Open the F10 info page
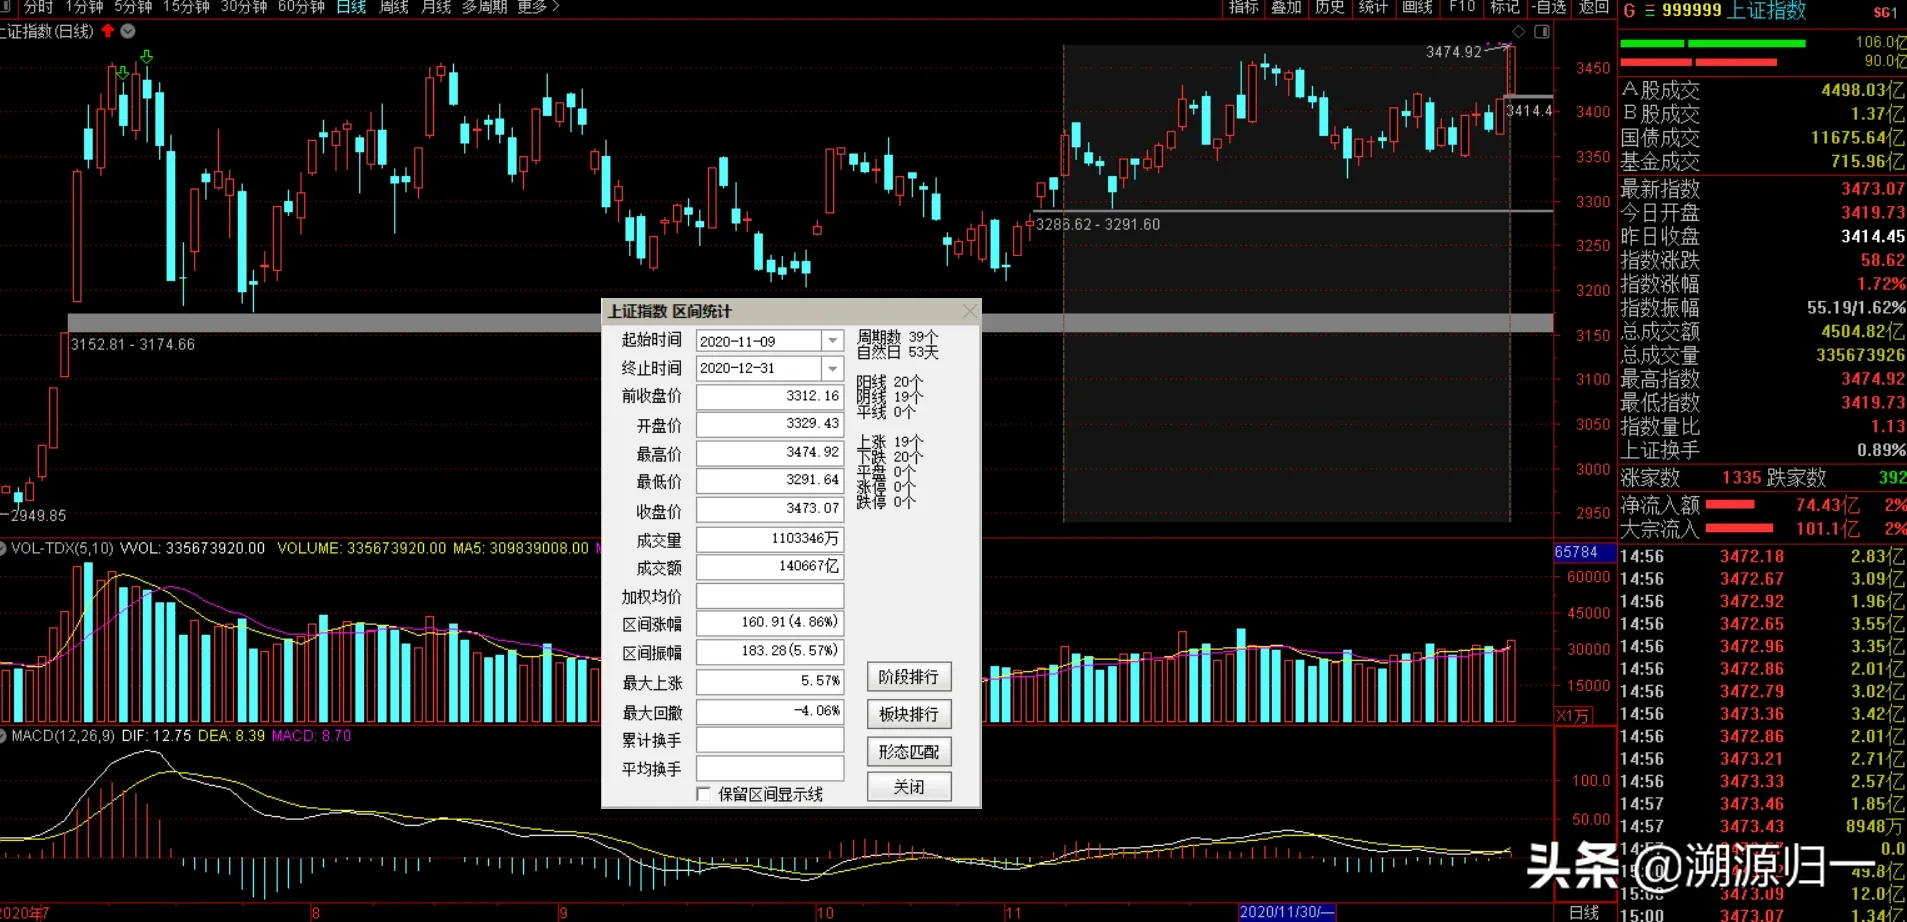1907x922 pixels. [x=1462, y=7]
